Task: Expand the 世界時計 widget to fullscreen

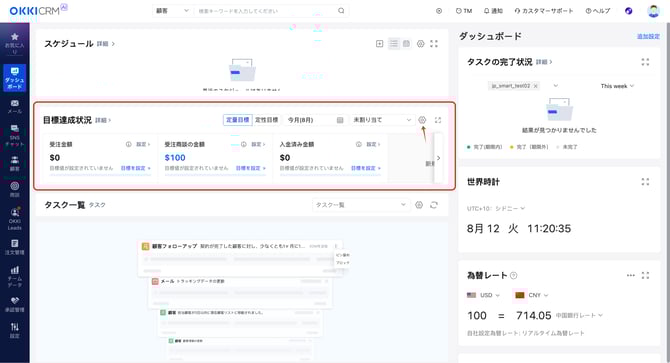Action: pyautogui.click(x=645, y=182)
